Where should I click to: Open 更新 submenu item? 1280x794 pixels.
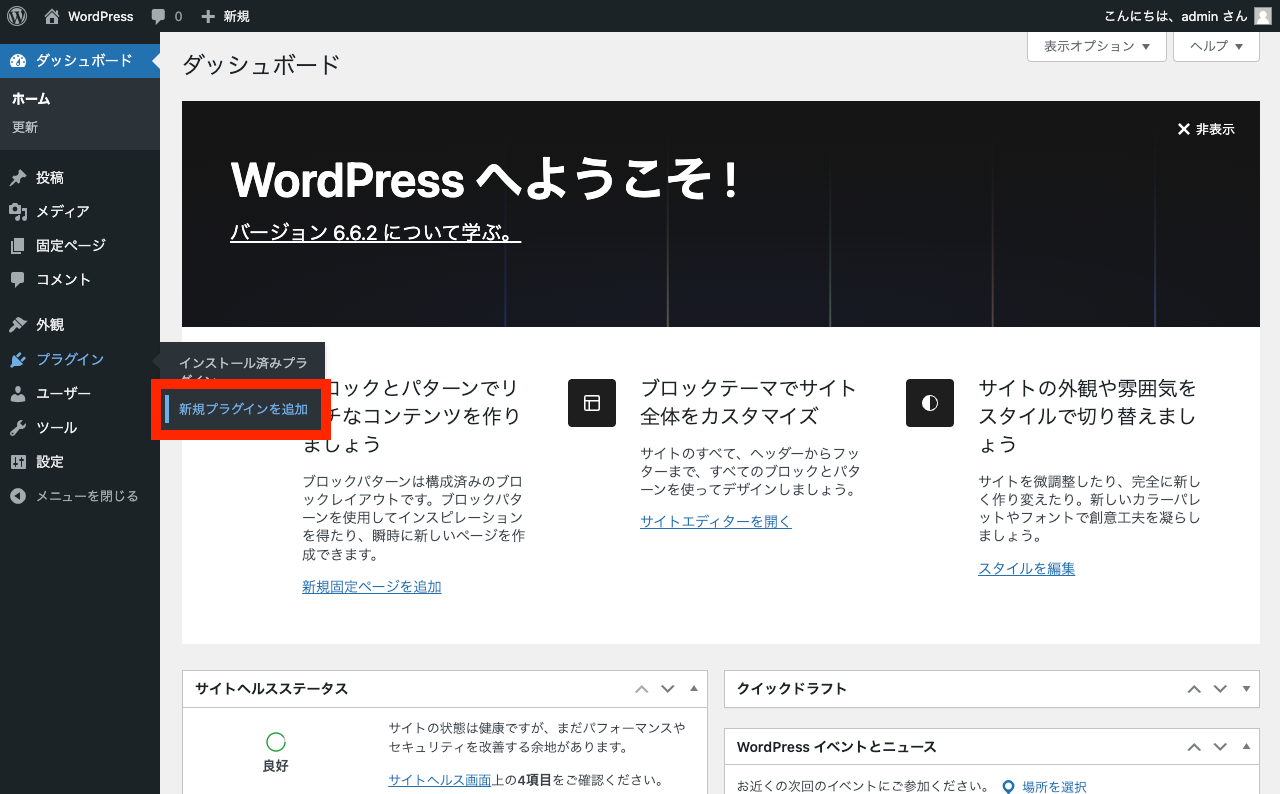tap(25, 127)
